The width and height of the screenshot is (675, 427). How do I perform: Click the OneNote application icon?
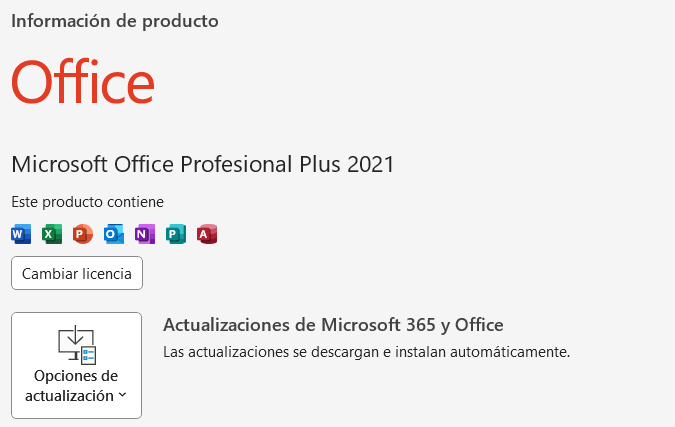coord(145,234)
